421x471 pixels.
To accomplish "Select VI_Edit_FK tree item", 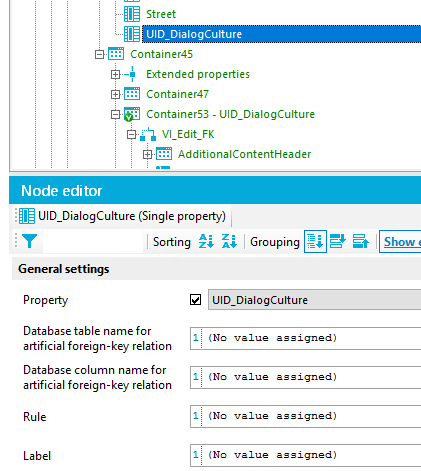I will [188, 134].
